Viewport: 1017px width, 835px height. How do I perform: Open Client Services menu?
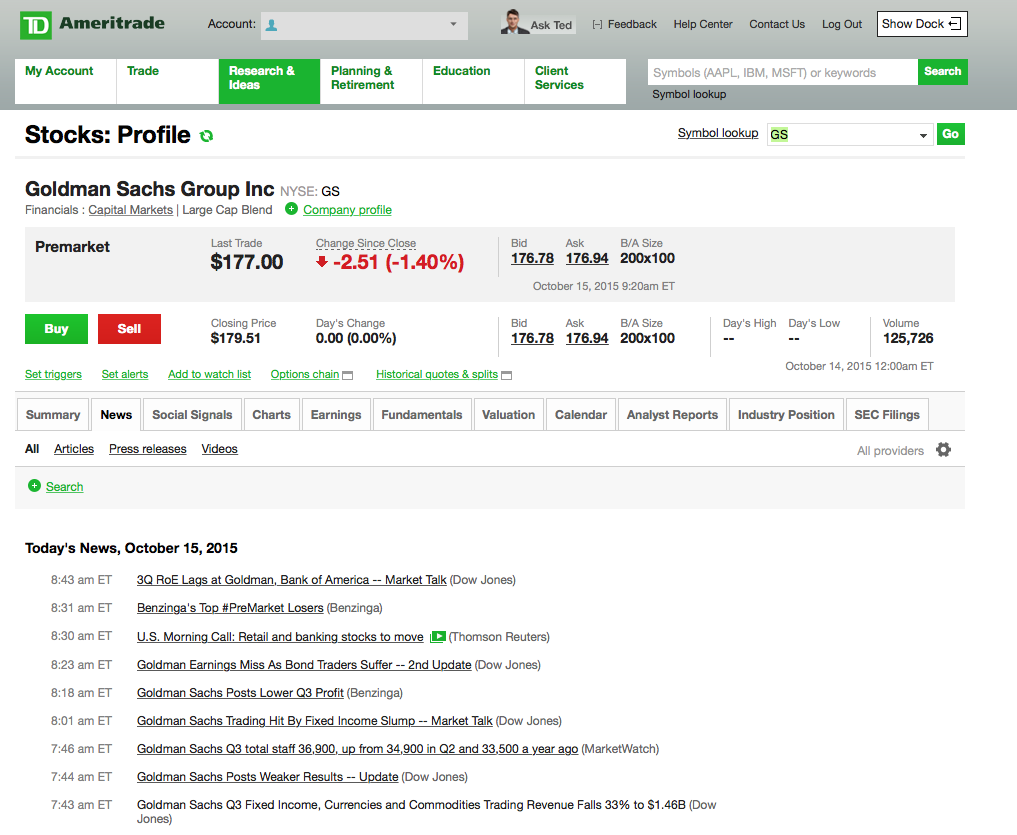575,81
